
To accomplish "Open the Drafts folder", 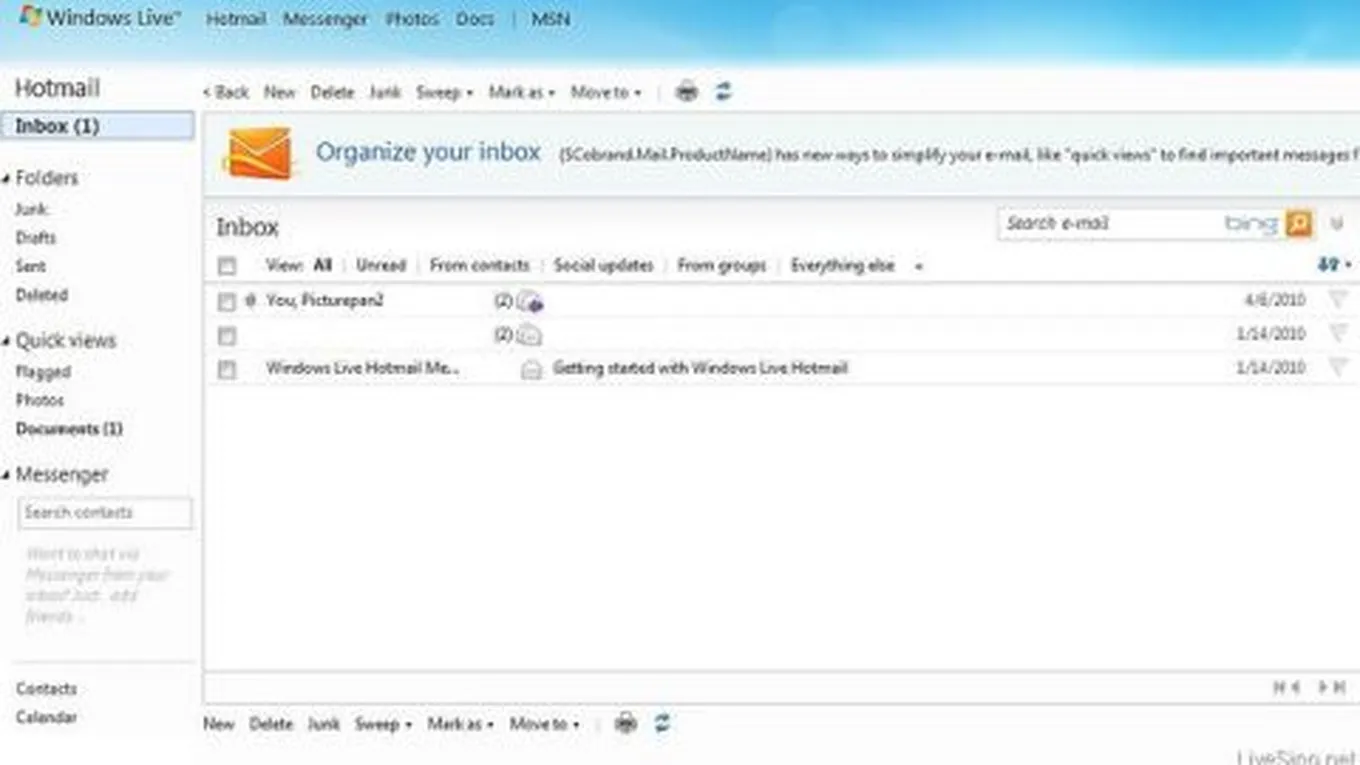I will [36, 238].
